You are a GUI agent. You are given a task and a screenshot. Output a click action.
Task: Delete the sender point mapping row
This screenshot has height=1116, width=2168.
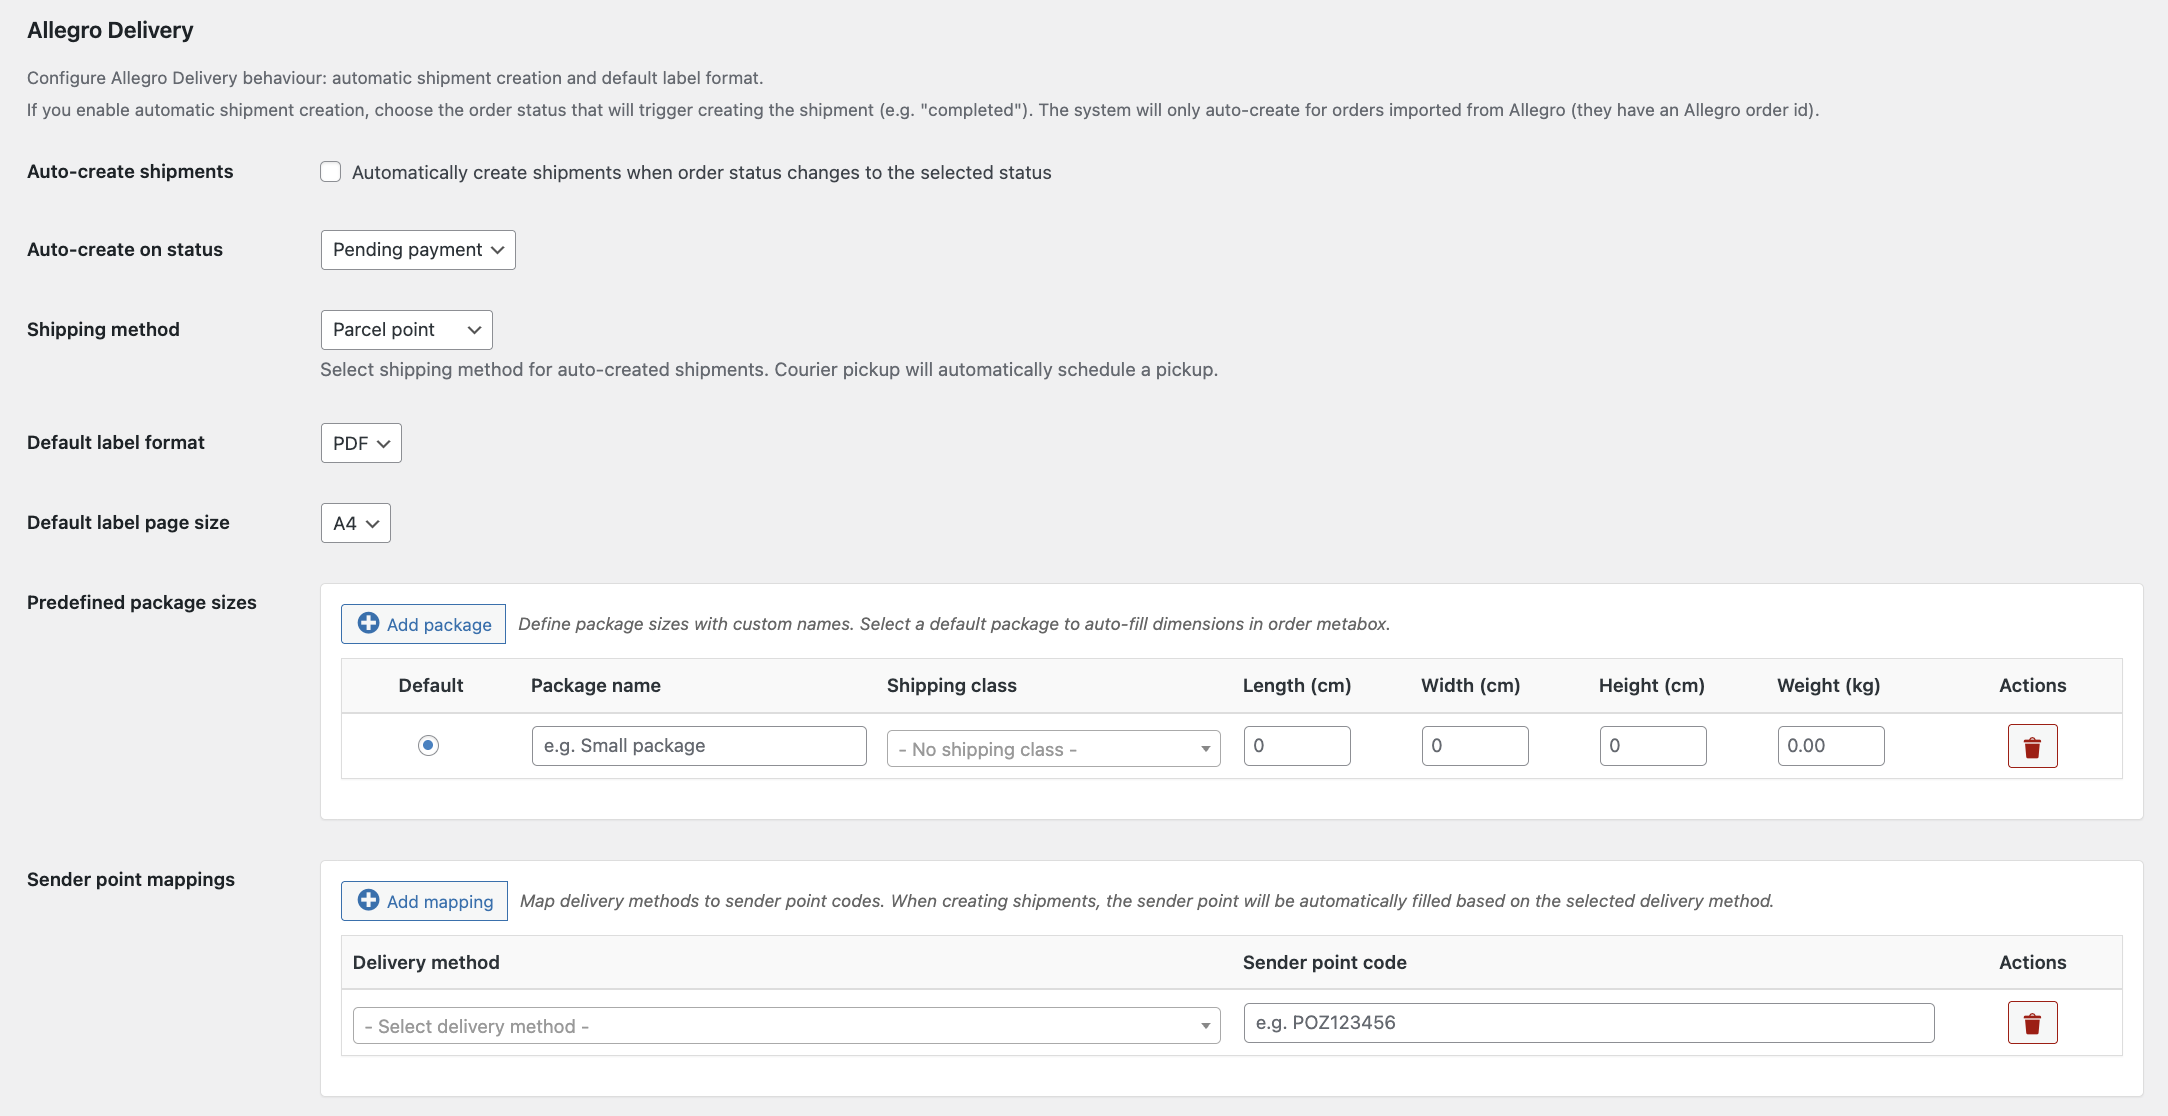click(2032, 1023)
